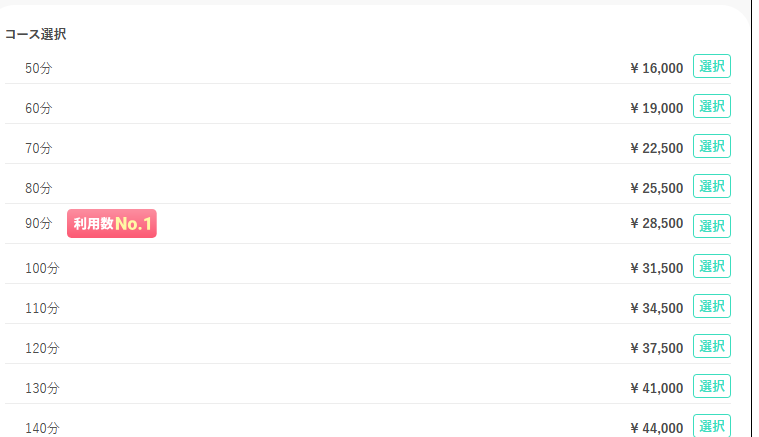Viewport: 759px width, 437px height.
Task: Select the 60分 course for ¥19,000
Action: click(x=711, y=107)
